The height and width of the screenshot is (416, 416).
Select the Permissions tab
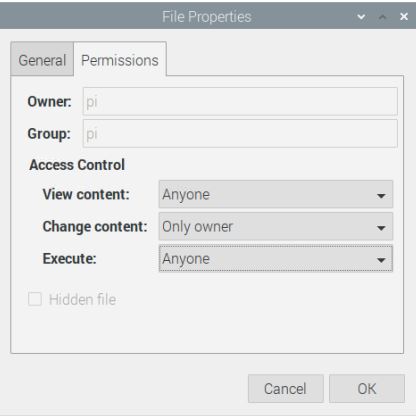pos(120,60)
